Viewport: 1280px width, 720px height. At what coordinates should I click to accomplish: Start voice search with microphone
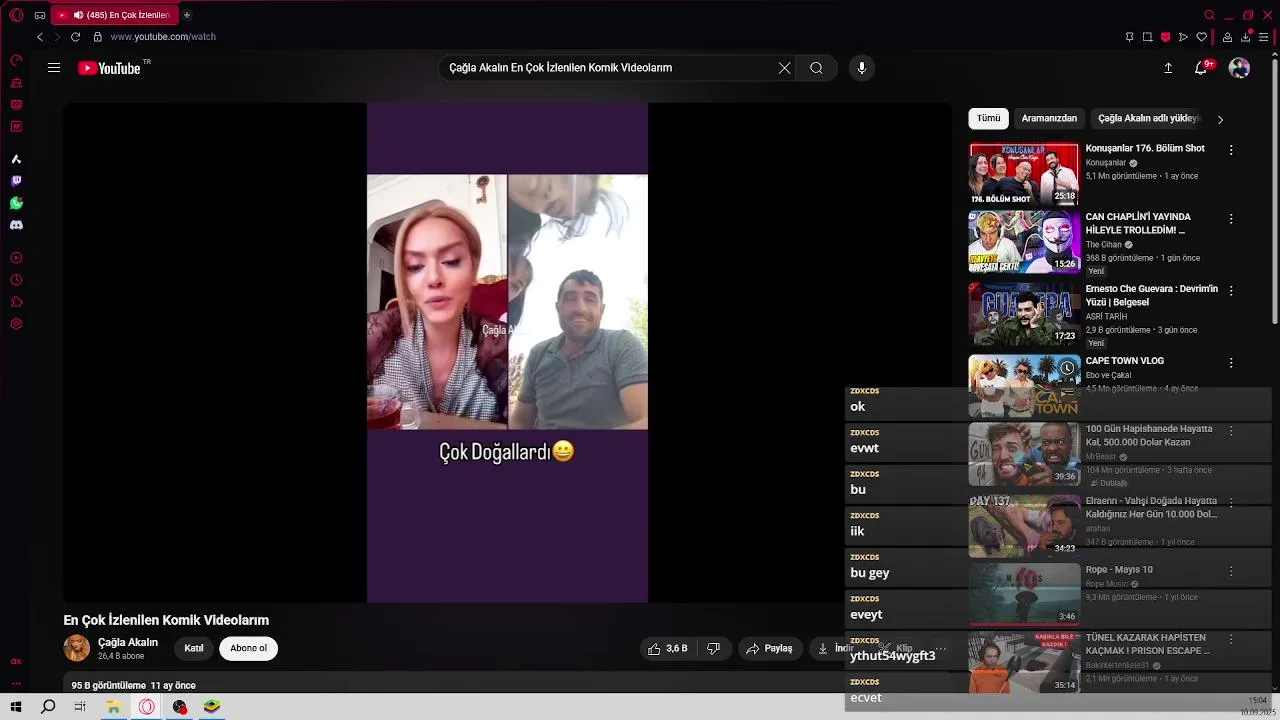(862, 68)
